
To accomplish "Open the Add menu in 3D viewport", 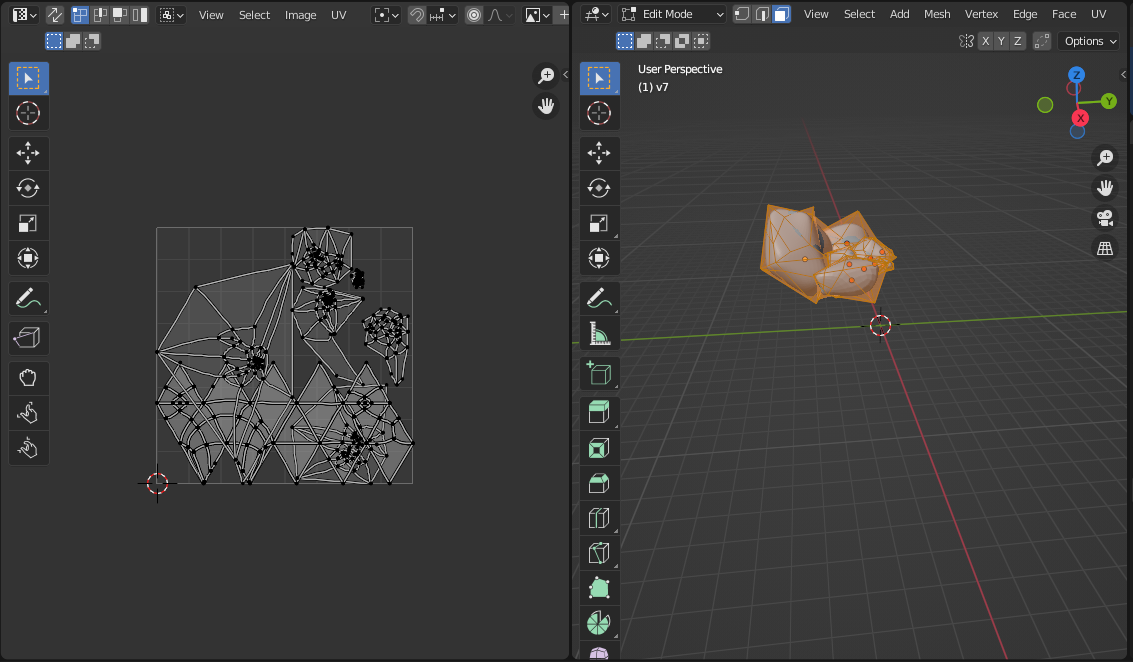I will click(900, 14).
